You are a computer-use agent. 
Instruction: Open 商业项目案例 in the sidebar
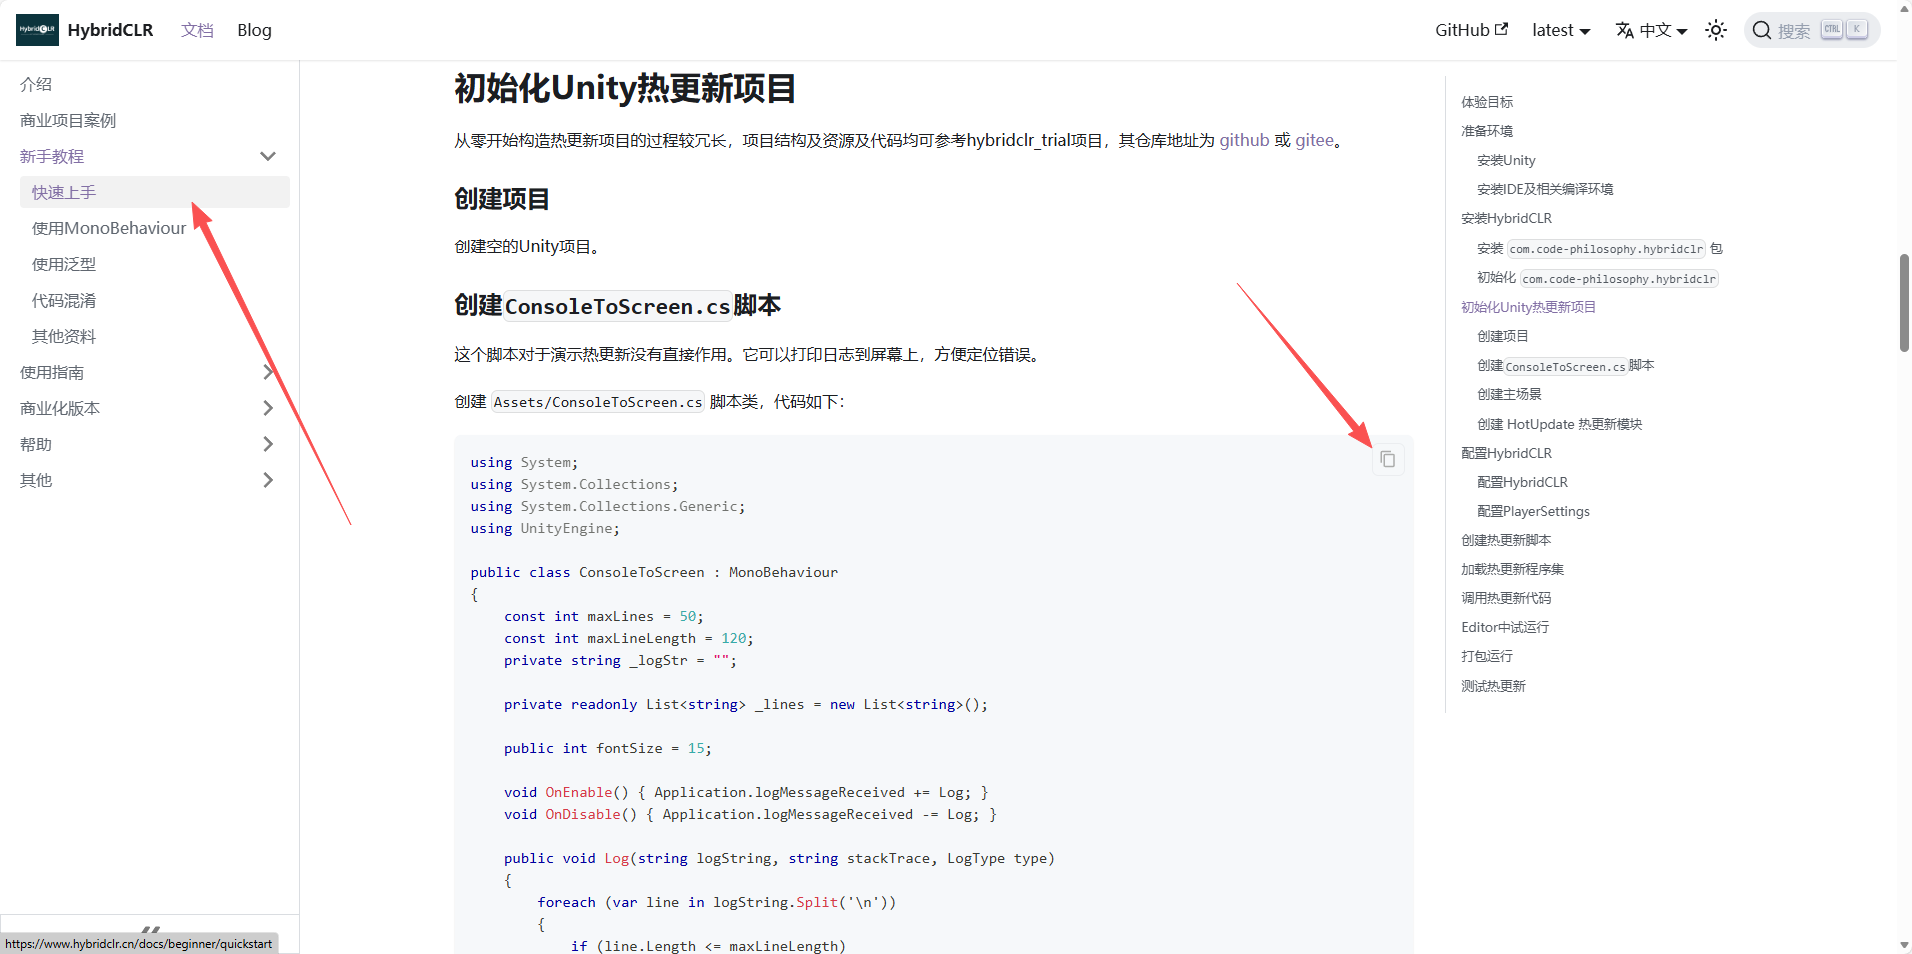point(68,120)
